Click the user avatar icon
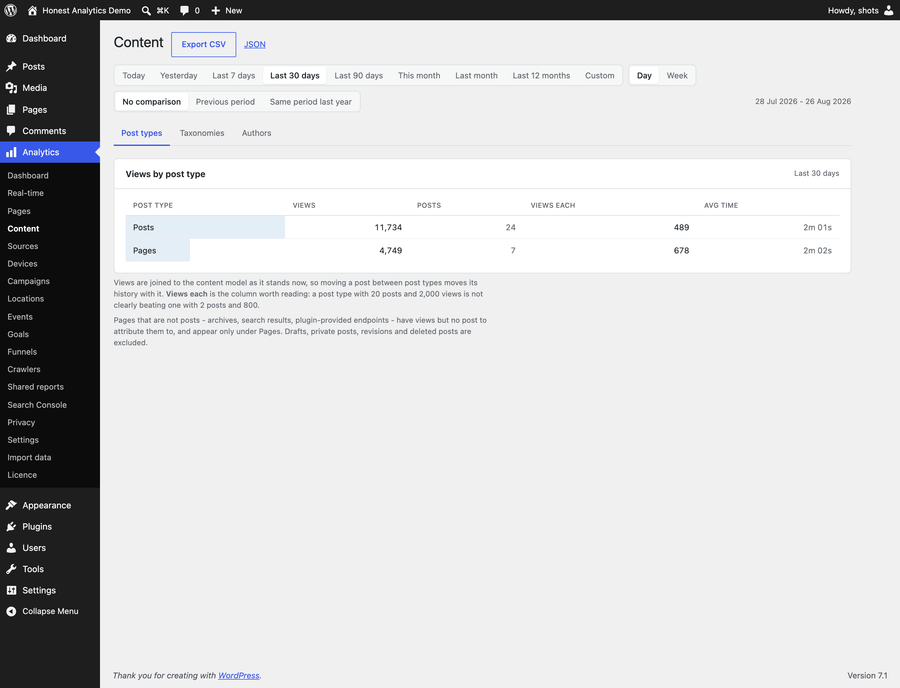900x688 pixels. 889,10
